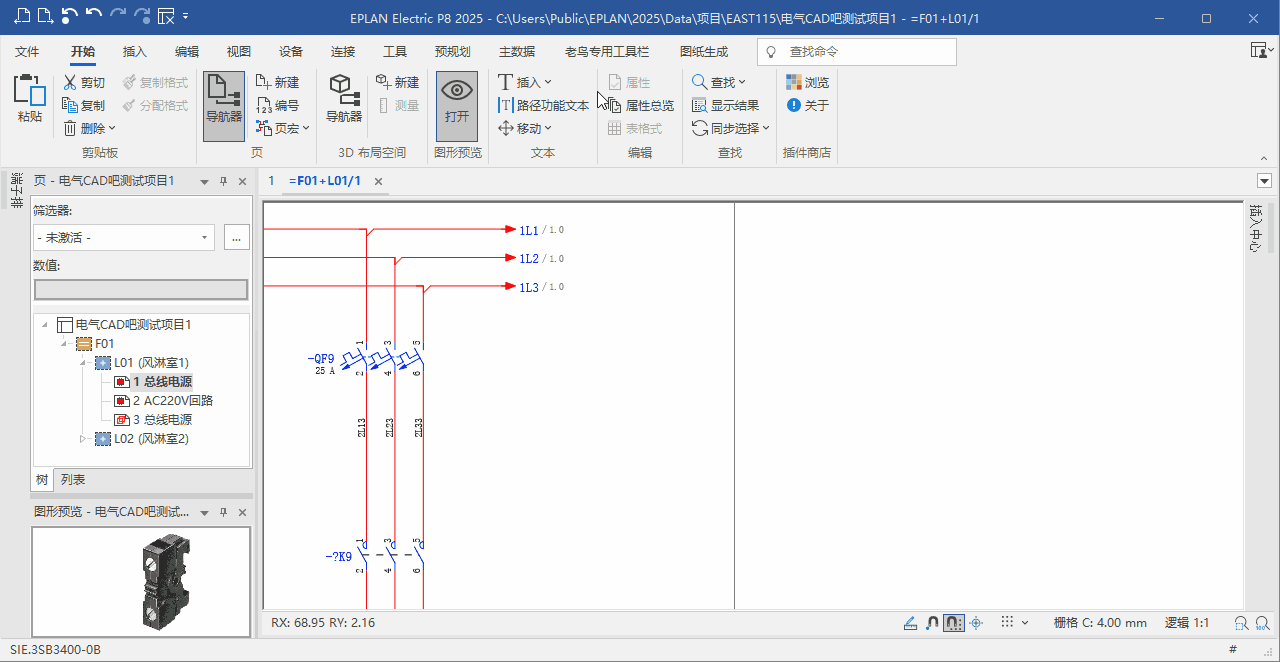Expand the L02 (风淋室2) tree node

84,439
